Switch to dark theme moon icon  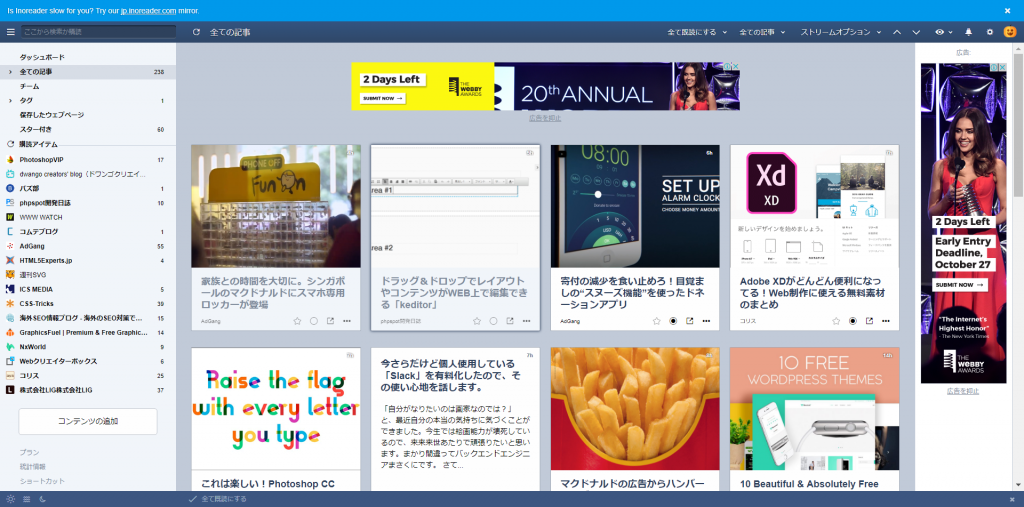[x=42, y=499]
